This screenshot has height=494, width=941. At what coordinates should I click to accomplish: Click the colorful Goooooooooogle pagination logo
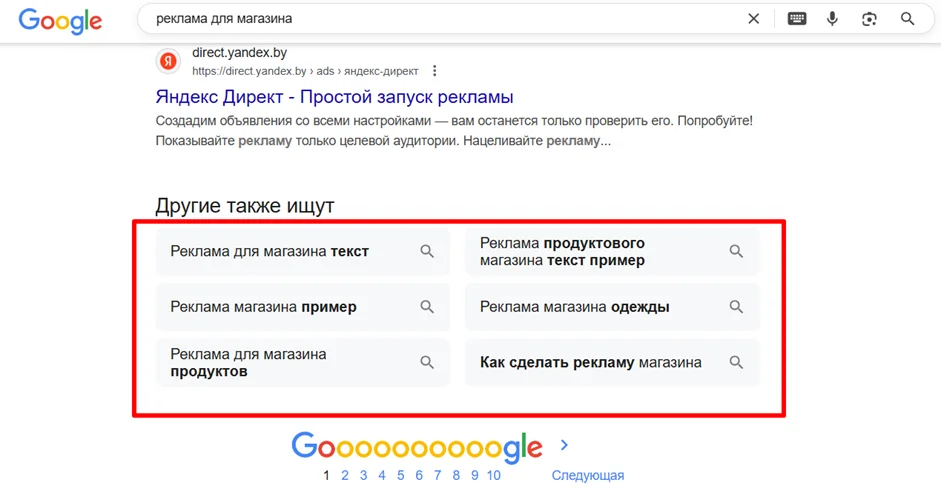click(417, 448)
